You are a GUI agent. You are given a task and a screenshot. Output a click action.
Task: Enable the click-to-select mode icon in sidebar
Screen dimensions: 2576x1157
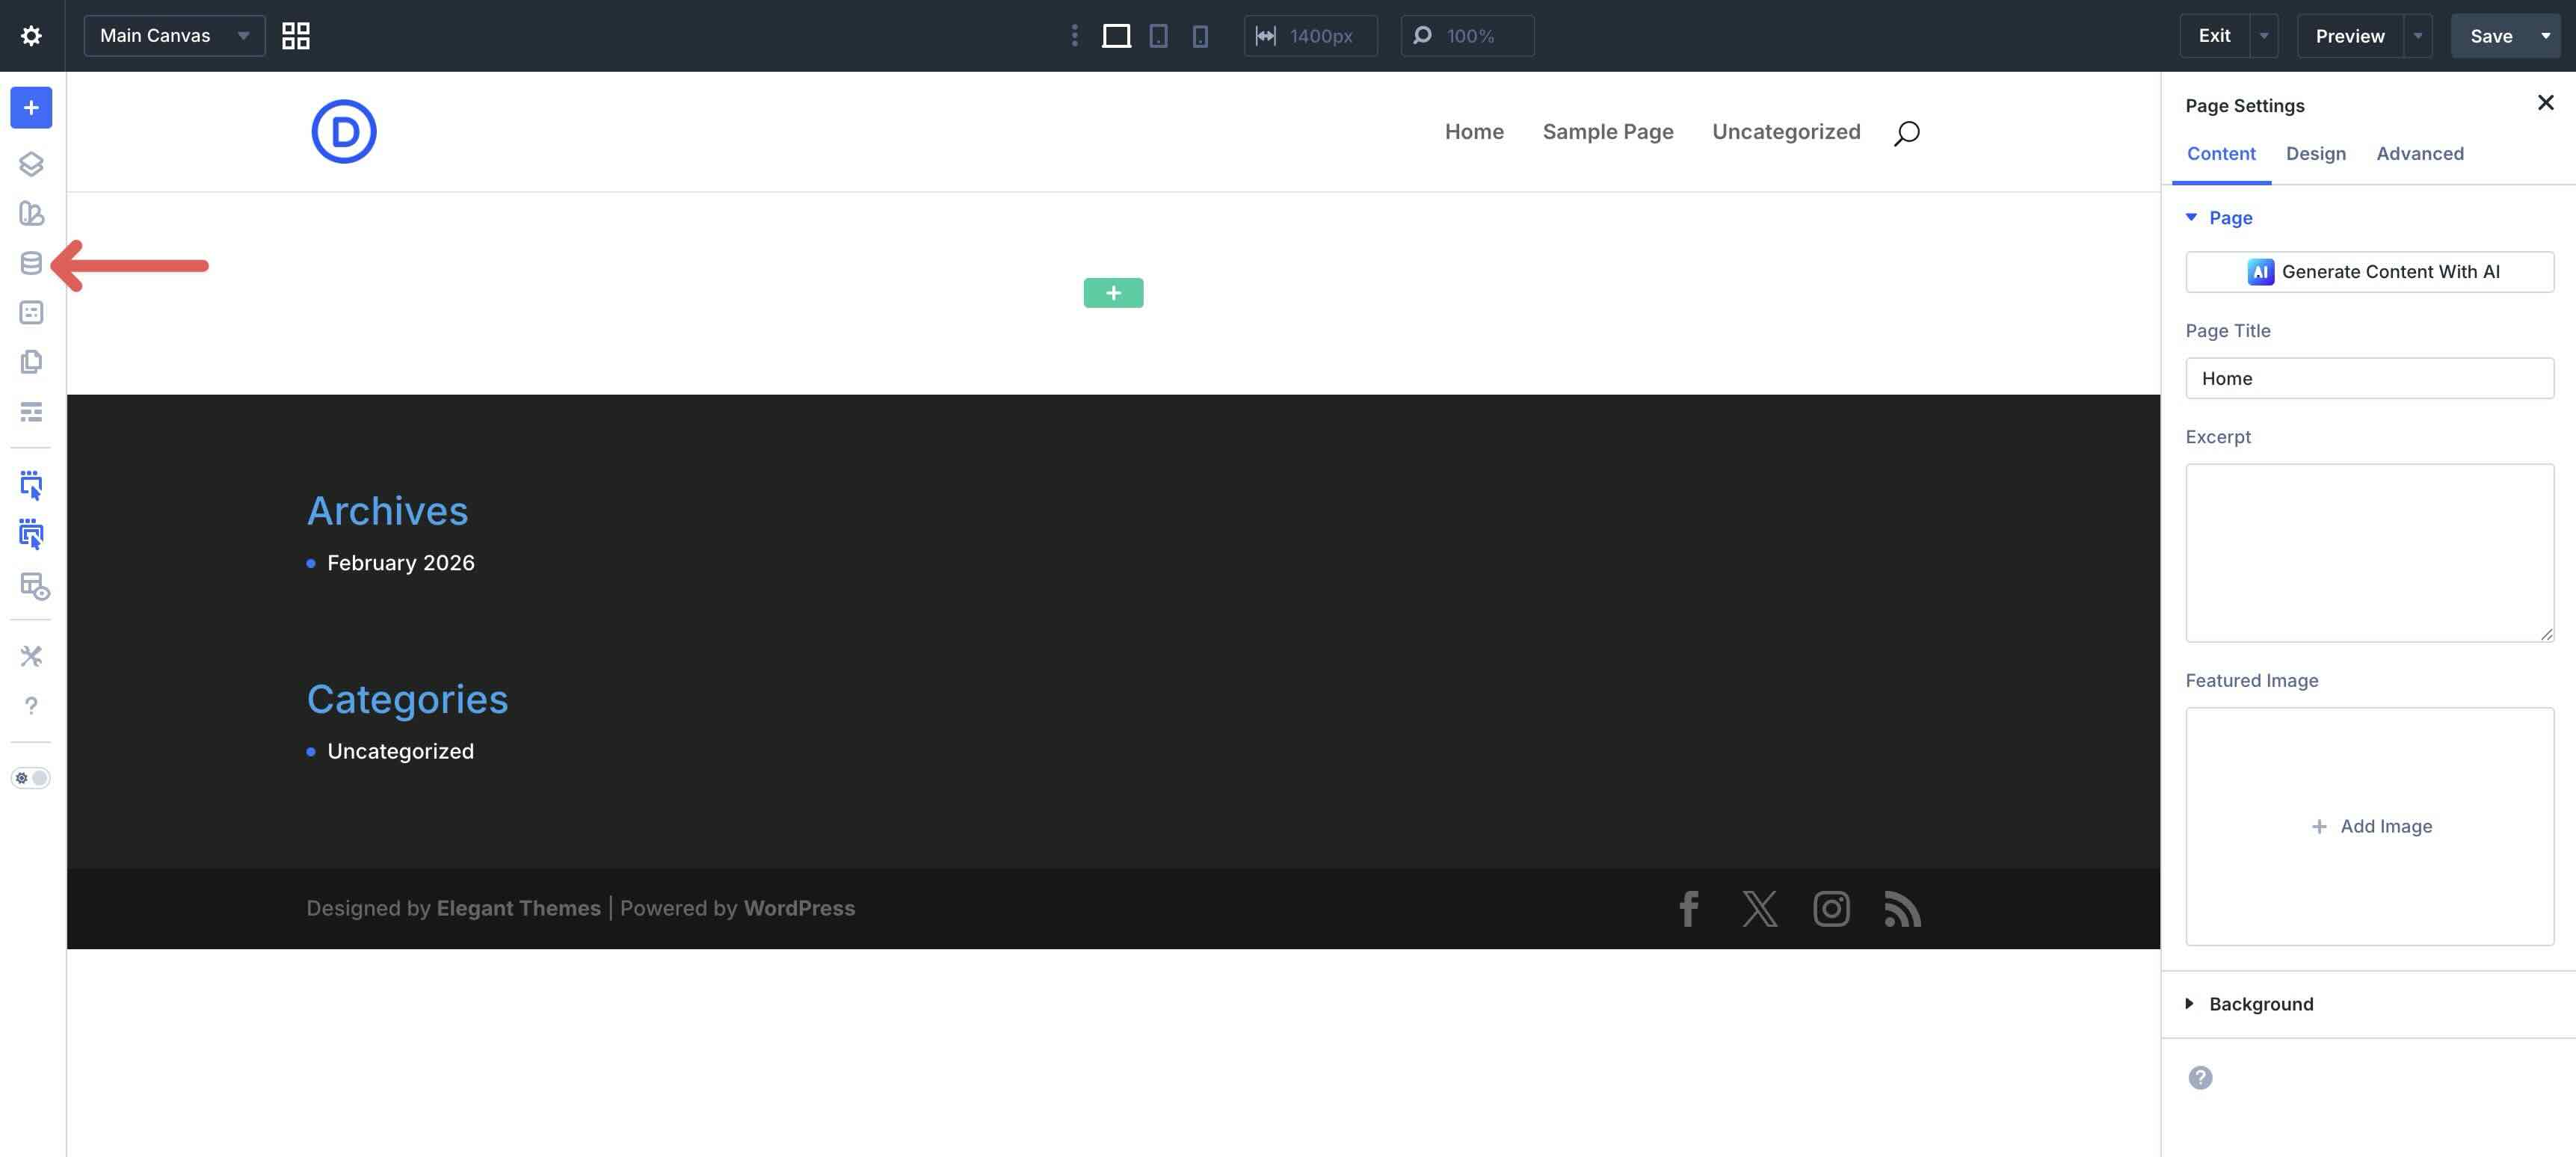click(31, 485)
